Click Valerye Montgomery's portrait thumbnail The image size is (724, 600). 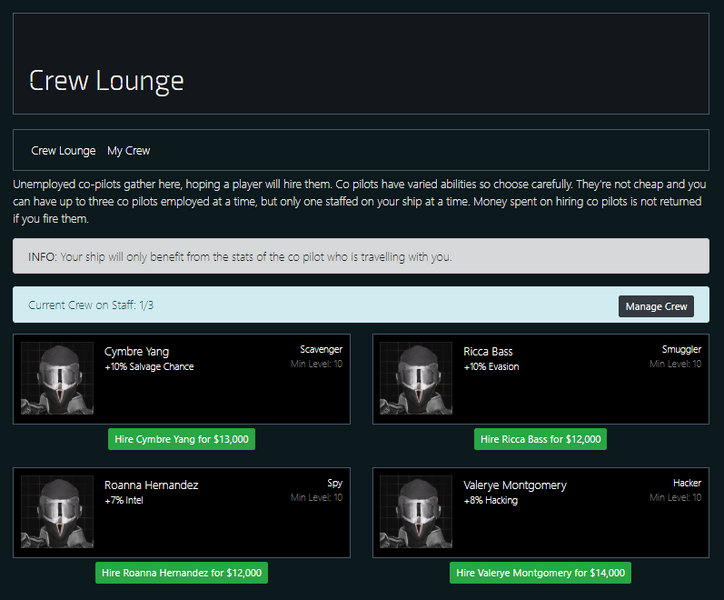point(416,512)
